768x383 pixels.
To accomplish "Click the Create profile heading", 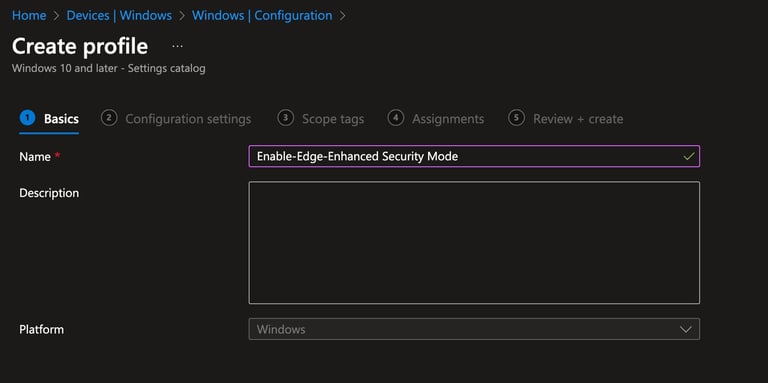I will pos(80,47).
